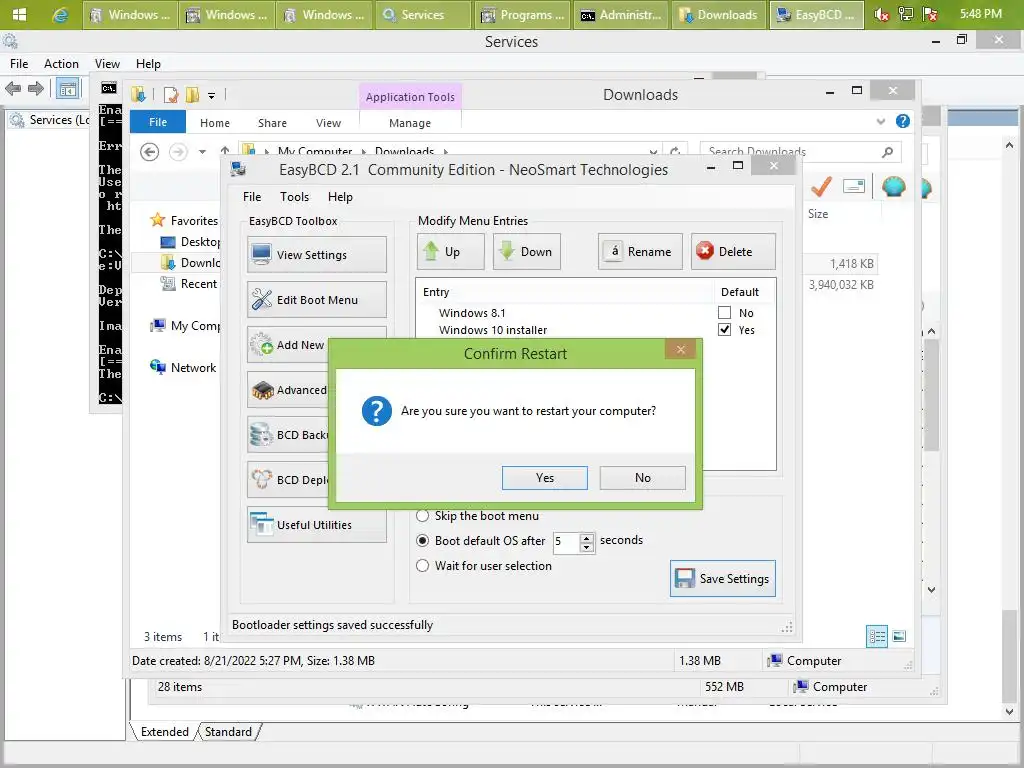
Task: Click the boot timeout seconds field
Action: 566,541
